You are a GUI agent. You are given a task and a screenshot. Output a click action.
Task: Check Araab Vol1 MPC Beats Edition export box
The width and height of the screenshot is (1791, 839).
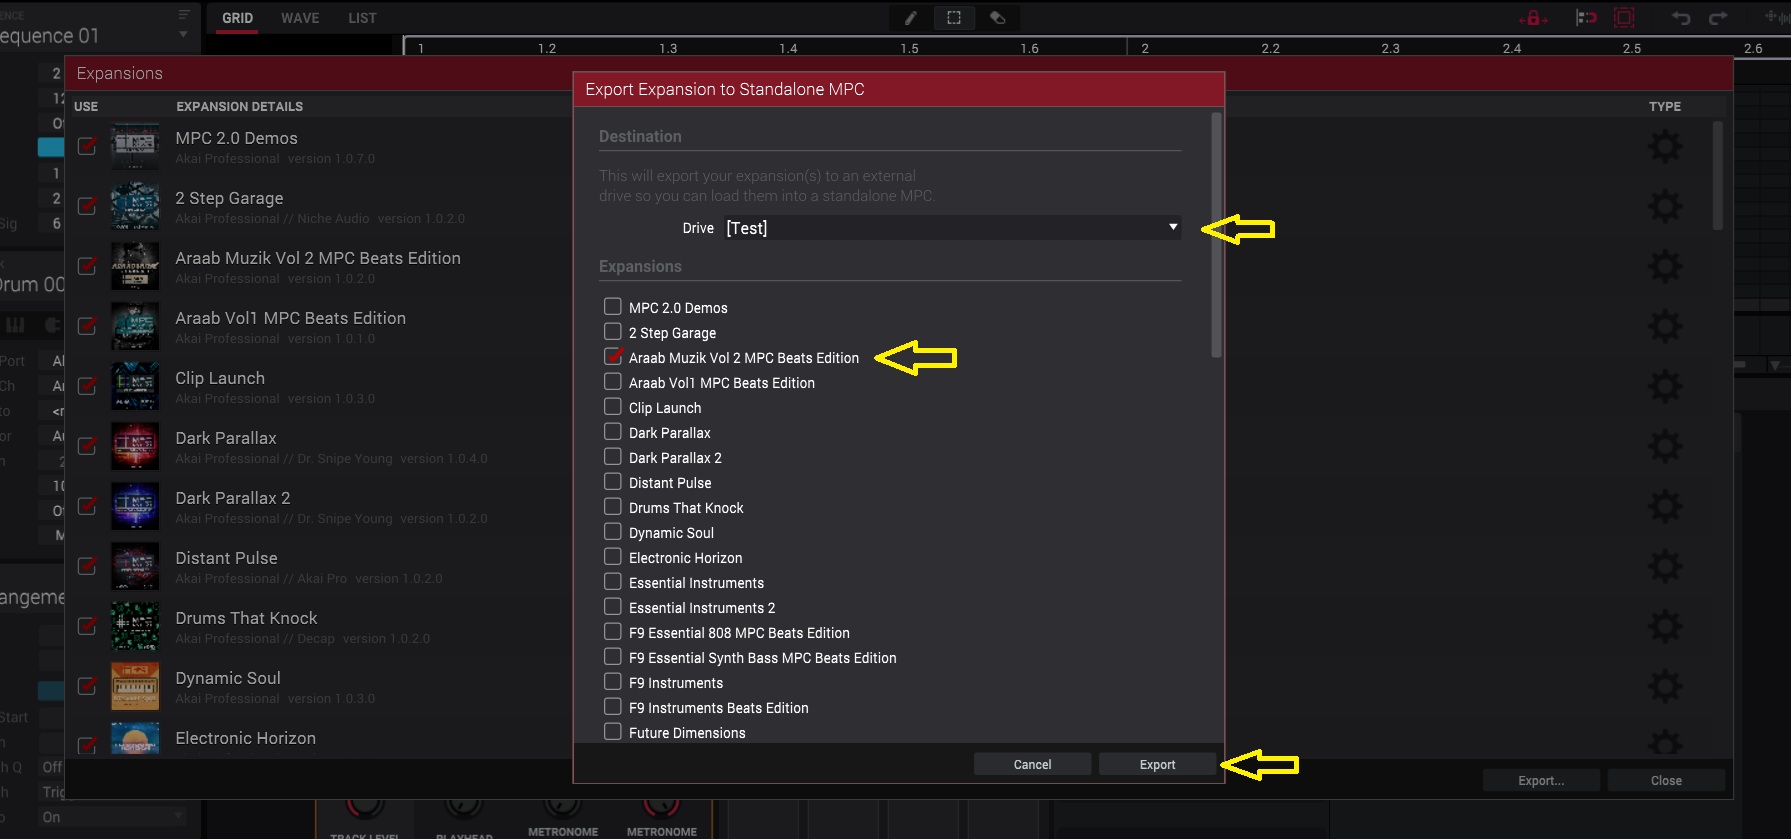tap(613, 381)
